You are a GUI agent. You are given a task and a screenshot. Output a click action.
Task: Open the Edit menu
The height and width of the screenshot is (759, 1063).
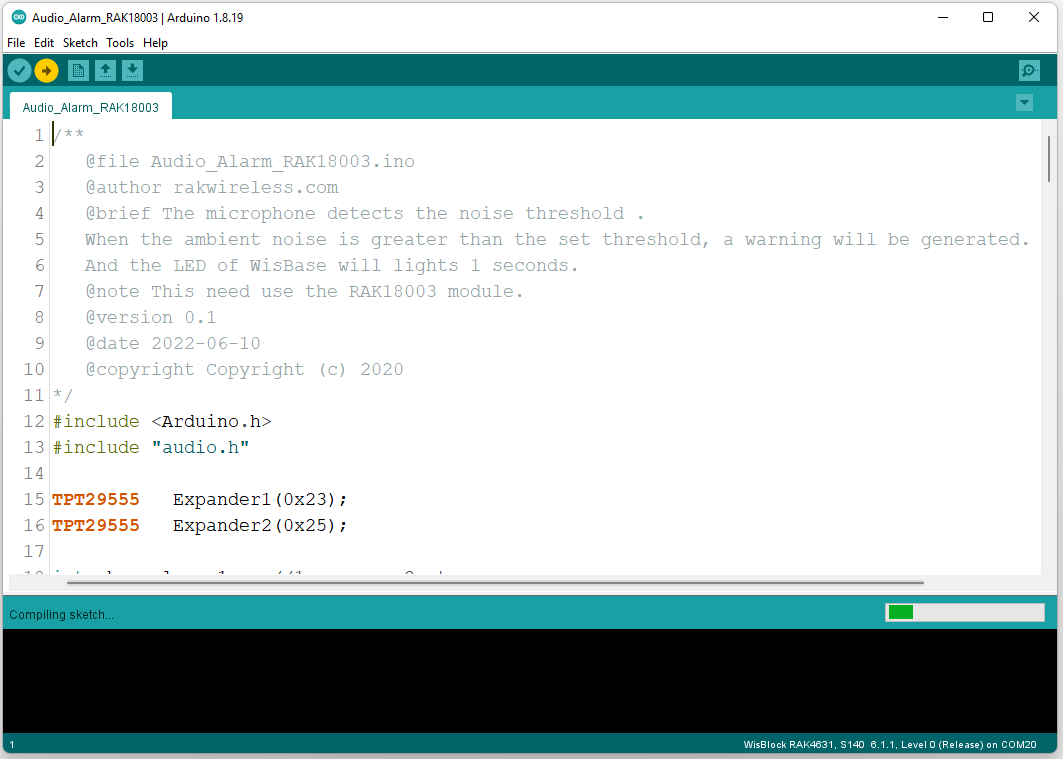pos(44,43)
